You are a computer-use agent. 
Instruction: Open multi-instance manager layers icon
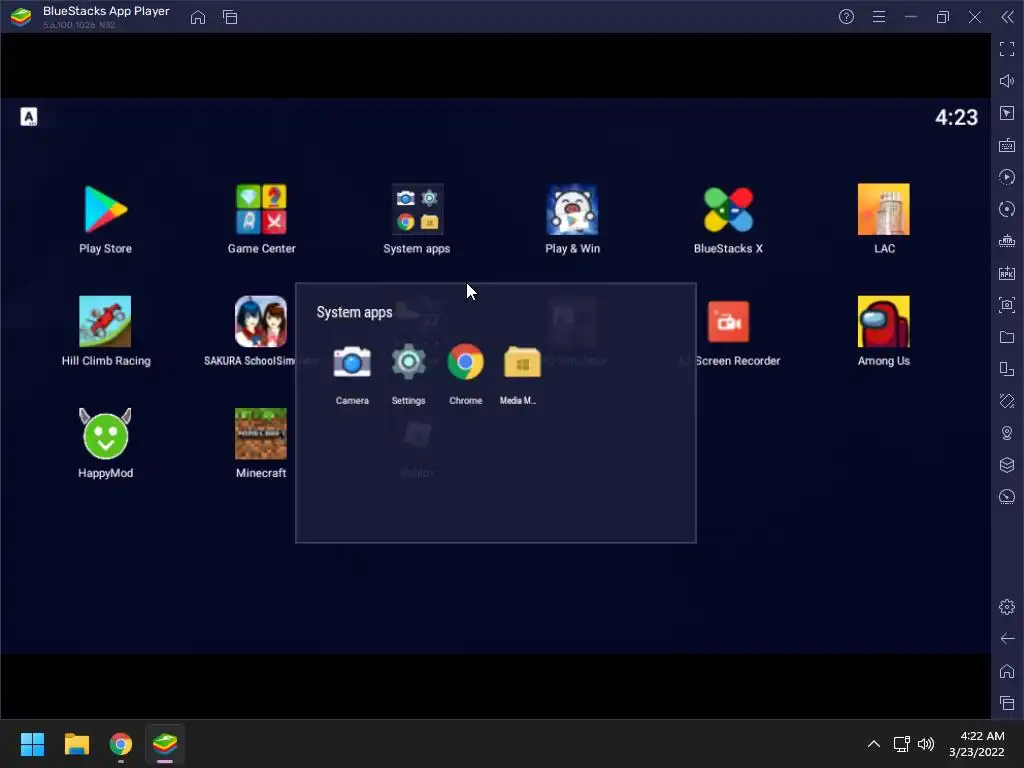coord(1007,465)
